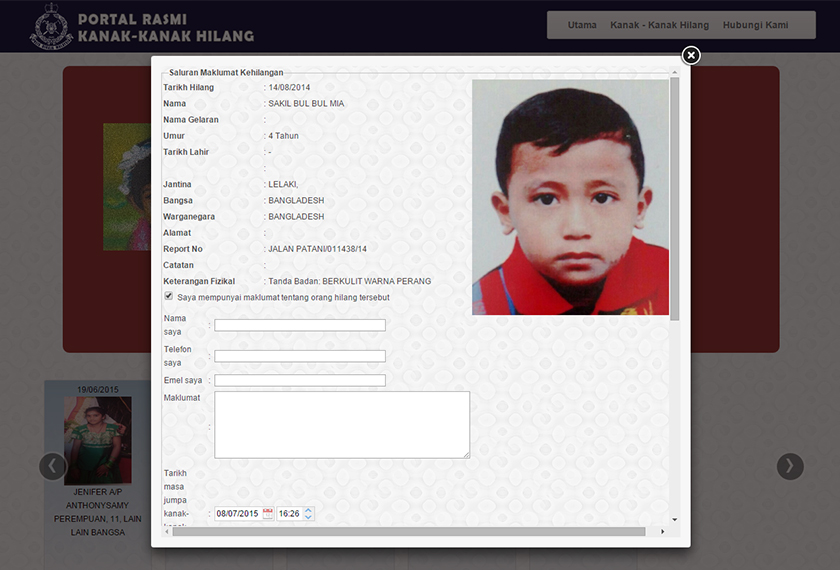Open the Utama menu item
Viewport: 840px width, 570px height.
[x=582, y=25]
